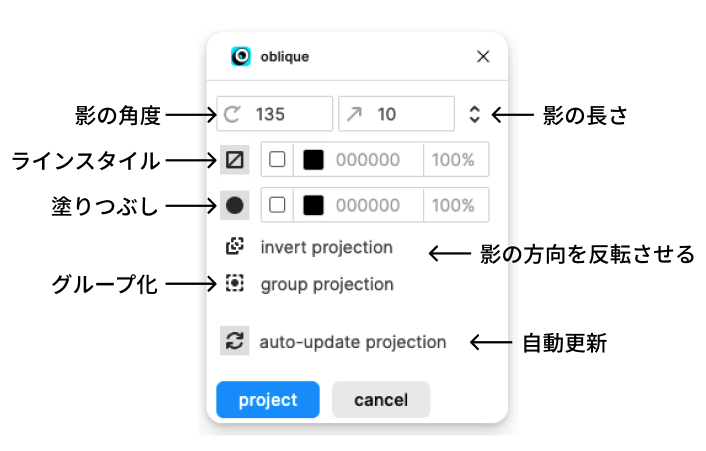Enable the line style checkbox
Image resolution: width=706 pixels, height=451 pixels.
277,160
